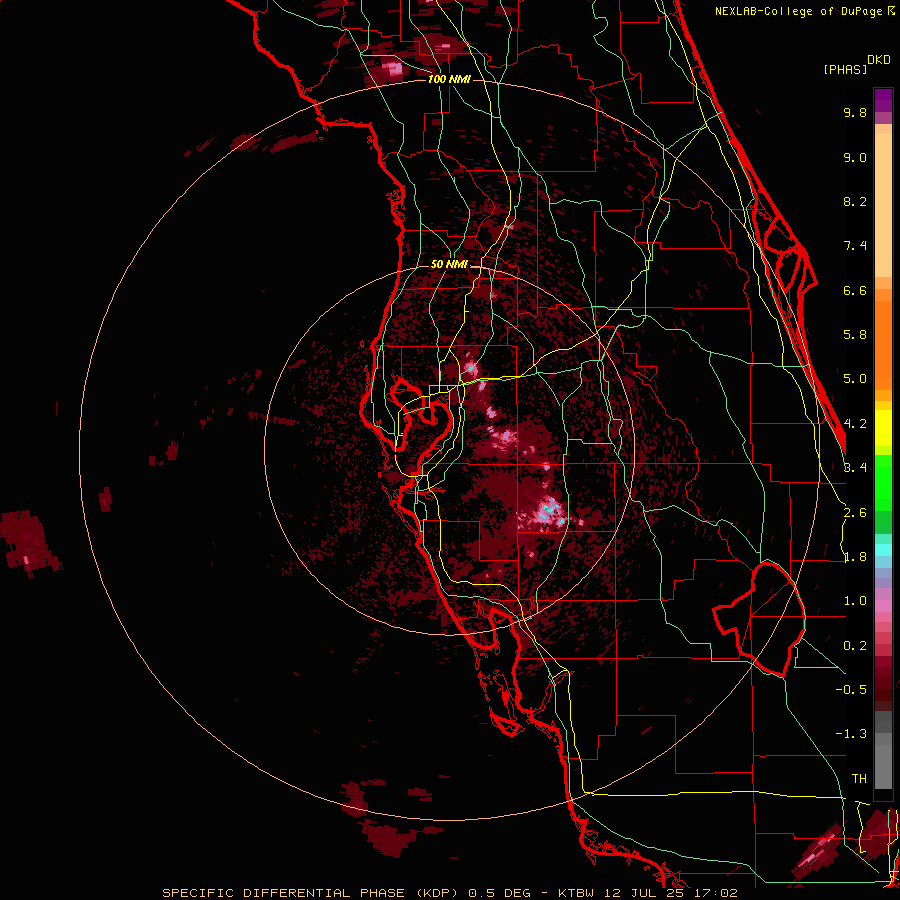This screenshot has width=900, height=900.
Task: Click the 5.8 scale value
Action: point(855,335)
